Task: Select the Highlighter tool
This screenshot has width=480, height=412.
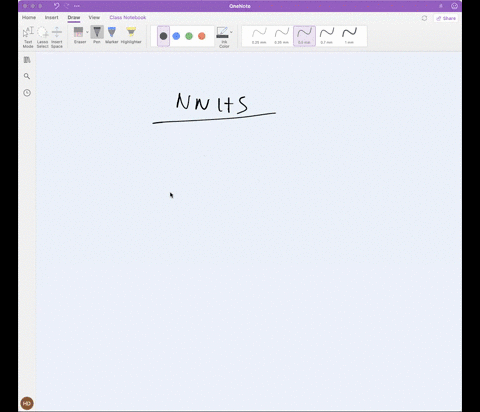Action: coord(131,35)
